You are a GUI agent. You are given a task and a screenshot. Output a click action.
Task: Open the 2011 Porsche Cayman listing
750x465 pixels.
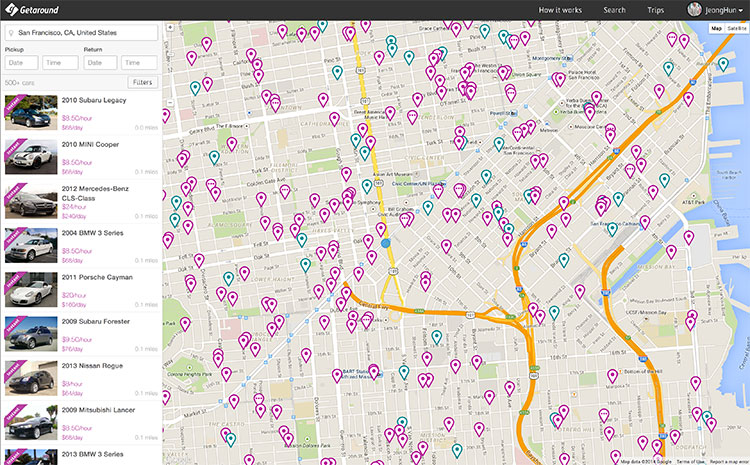coord(81,290)
